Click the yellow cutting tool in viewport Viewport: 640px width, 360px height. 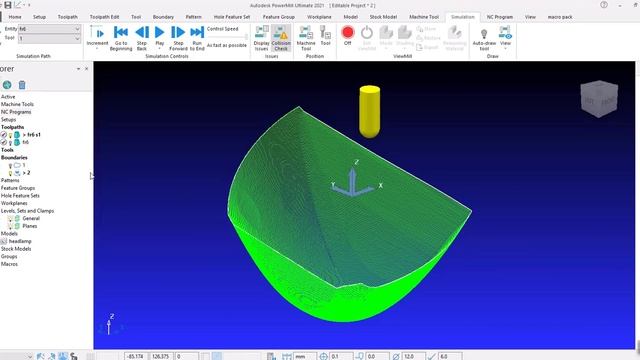[x=370, y=111]
